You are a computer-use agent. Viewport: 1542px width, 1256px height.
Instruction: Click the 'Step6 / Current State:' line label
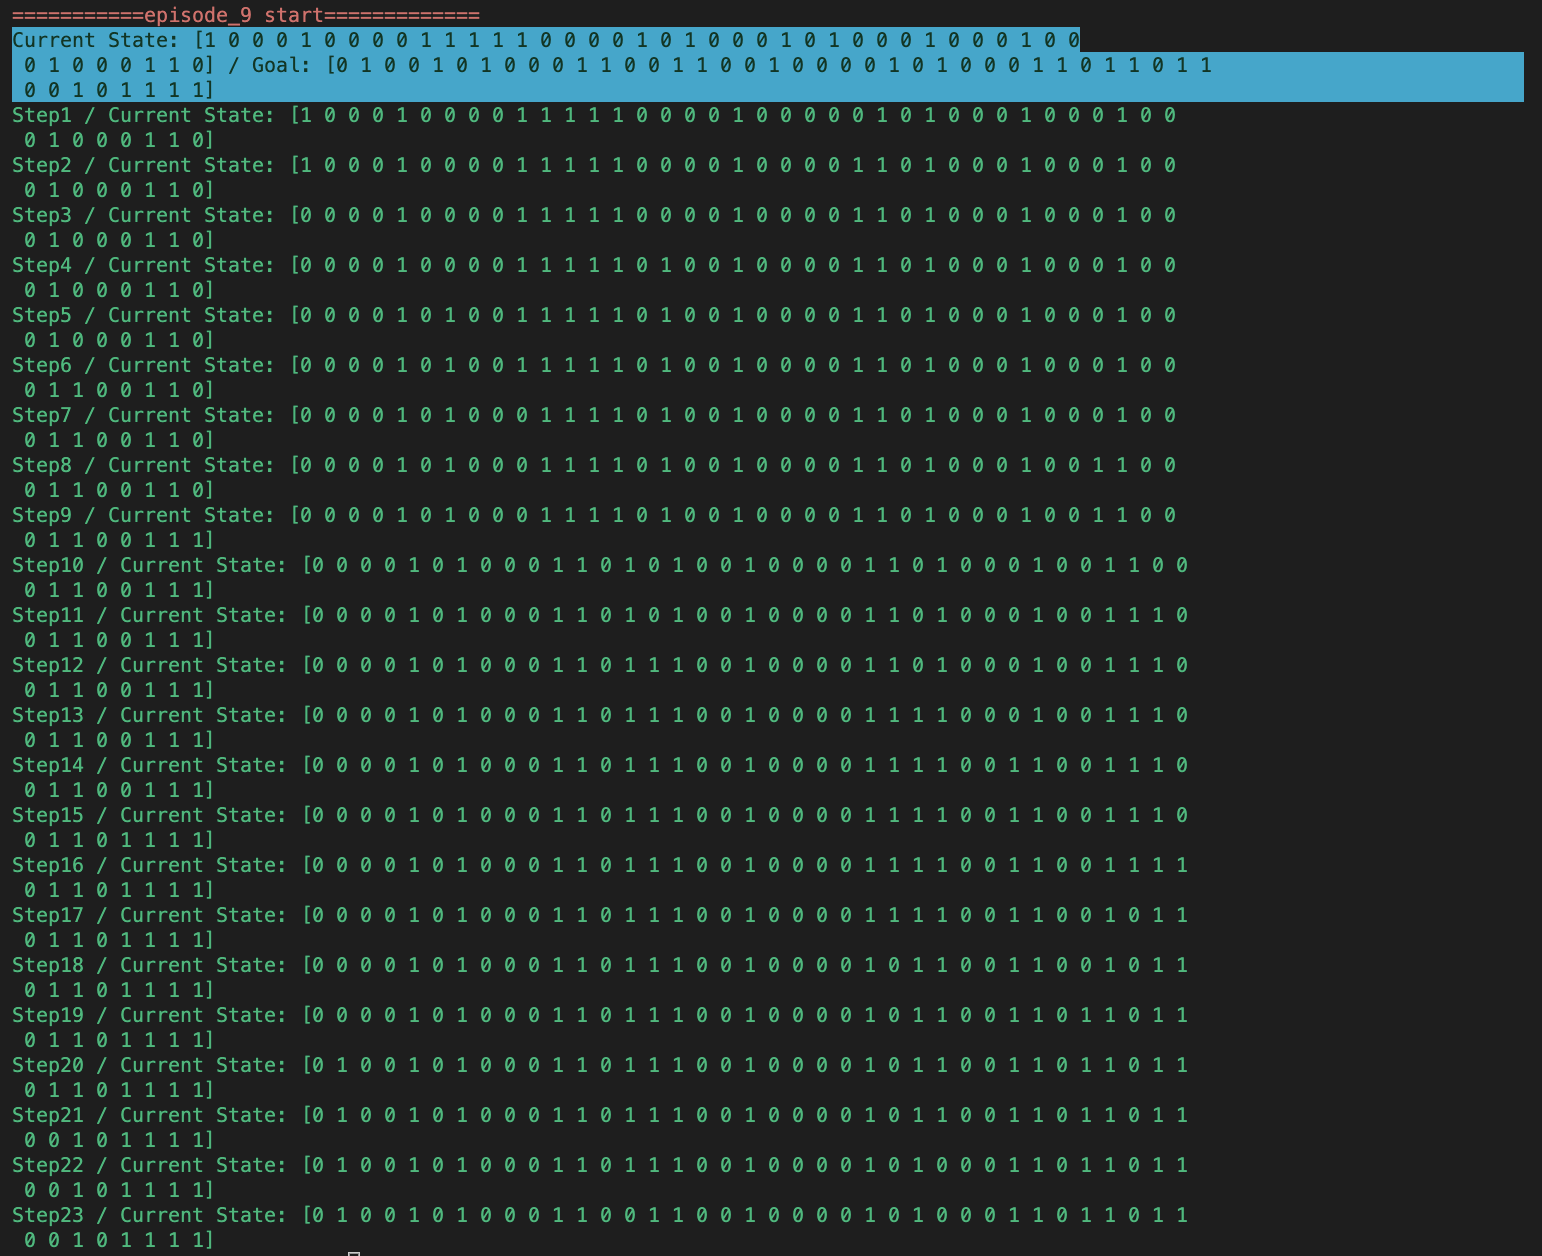point(143,365)
